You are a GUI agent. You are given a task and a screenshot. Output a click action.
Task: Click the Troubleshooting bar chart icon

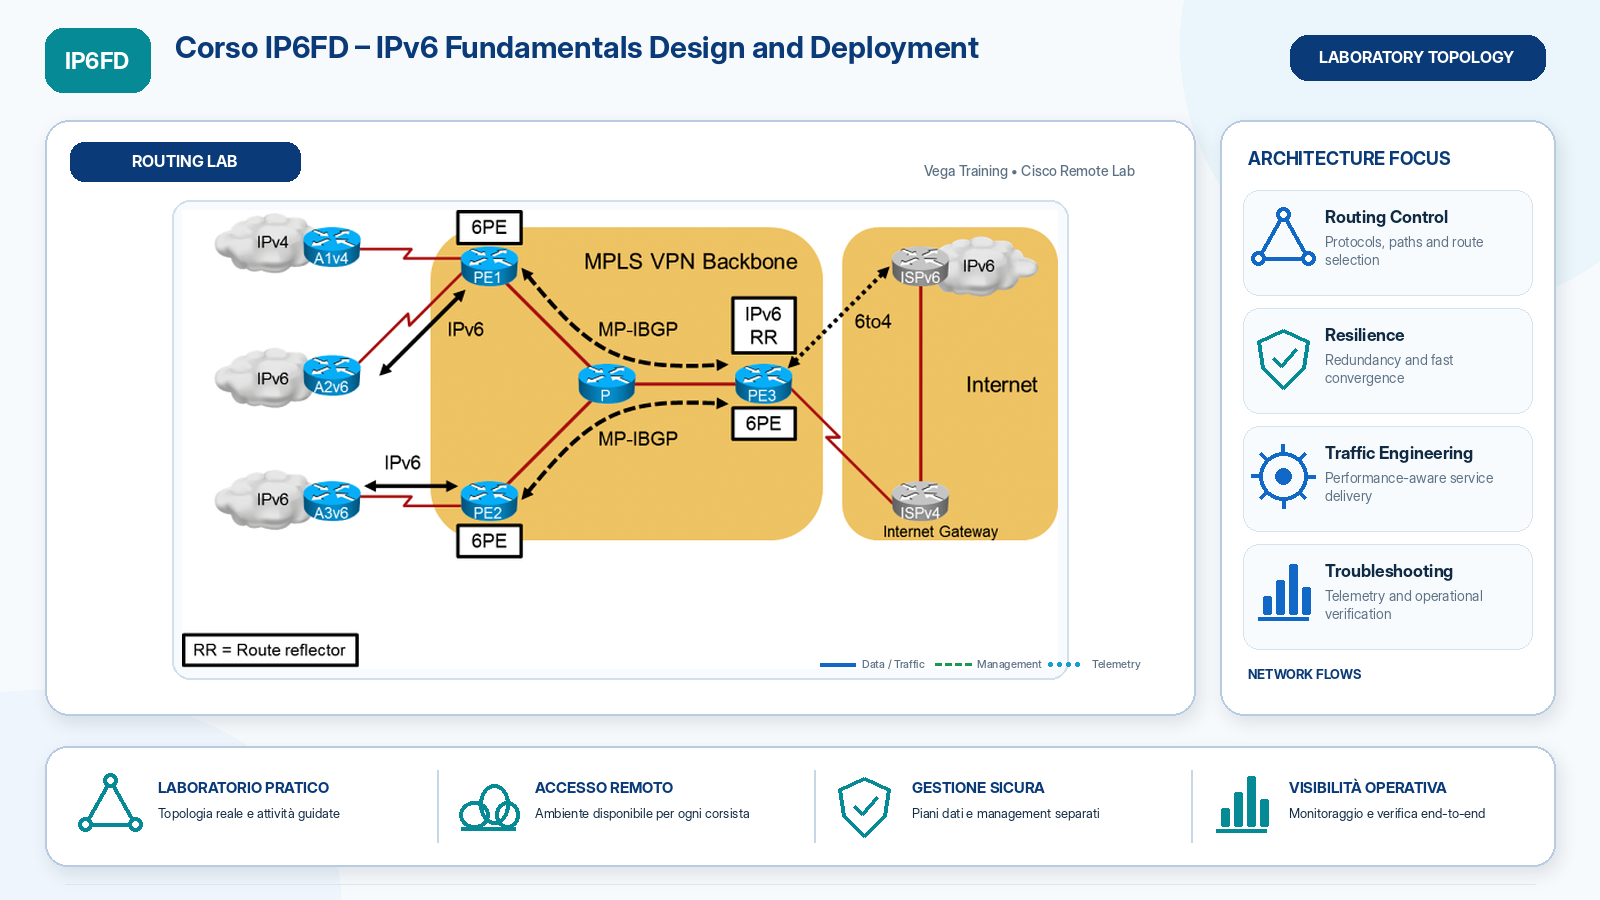[1285, 592]
